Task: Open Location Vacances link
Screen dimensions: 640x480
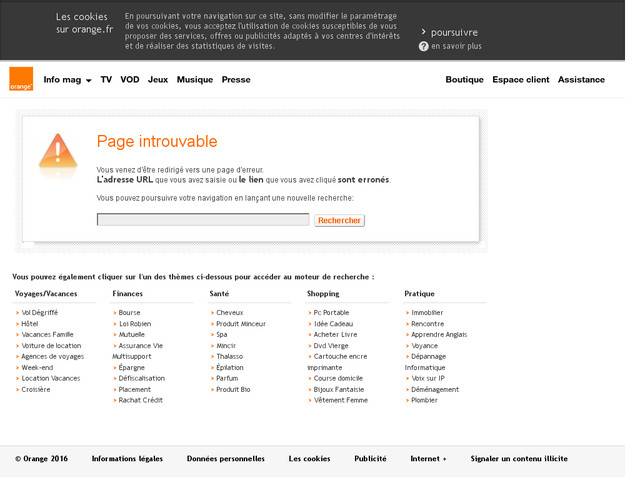Action: coord(51,378)
